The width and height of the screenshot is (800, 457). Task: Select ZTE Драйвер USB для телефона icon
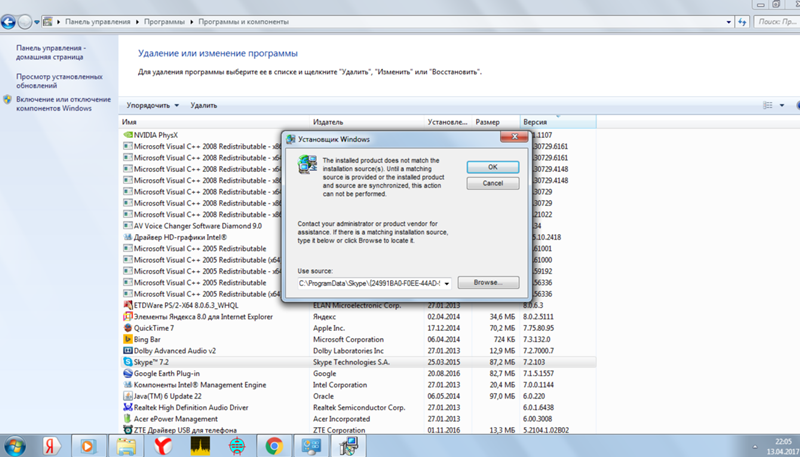(128, 430)
